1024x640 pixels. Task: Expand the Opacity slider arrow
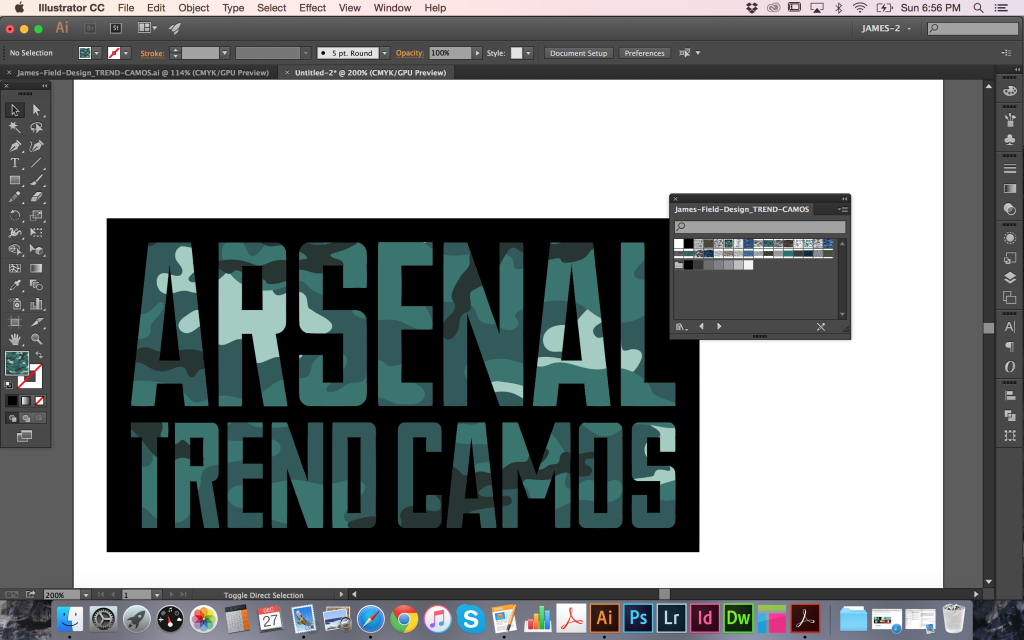coord(477,53)
